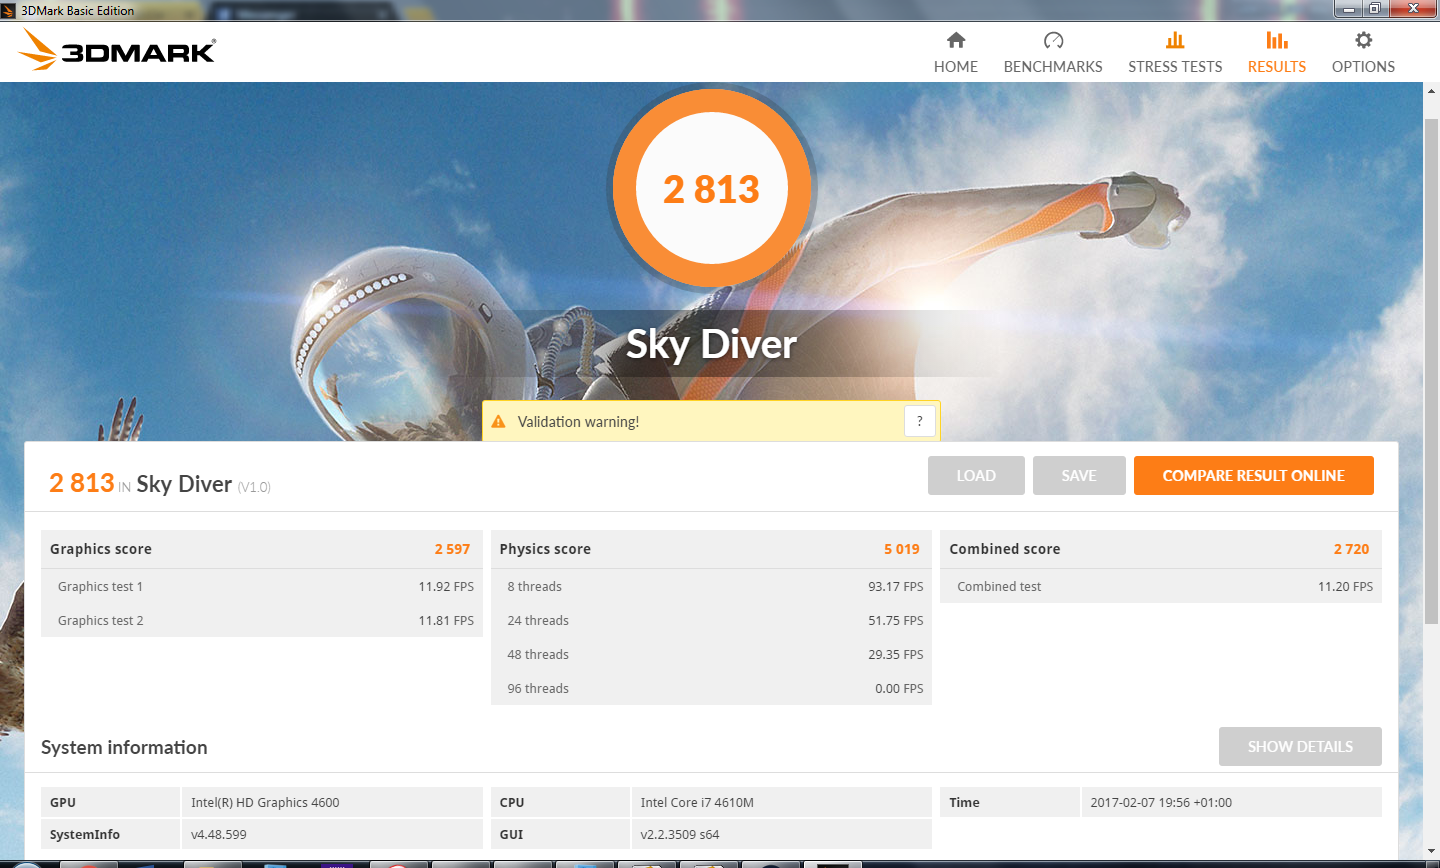Select the 48 threads row label

click(x=538, y=655)
